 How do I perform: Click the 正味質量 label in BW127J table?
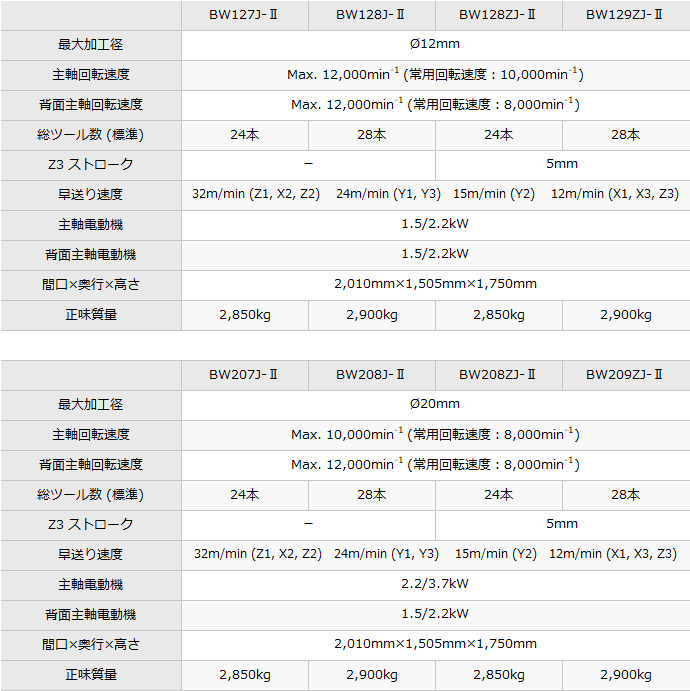91,315
